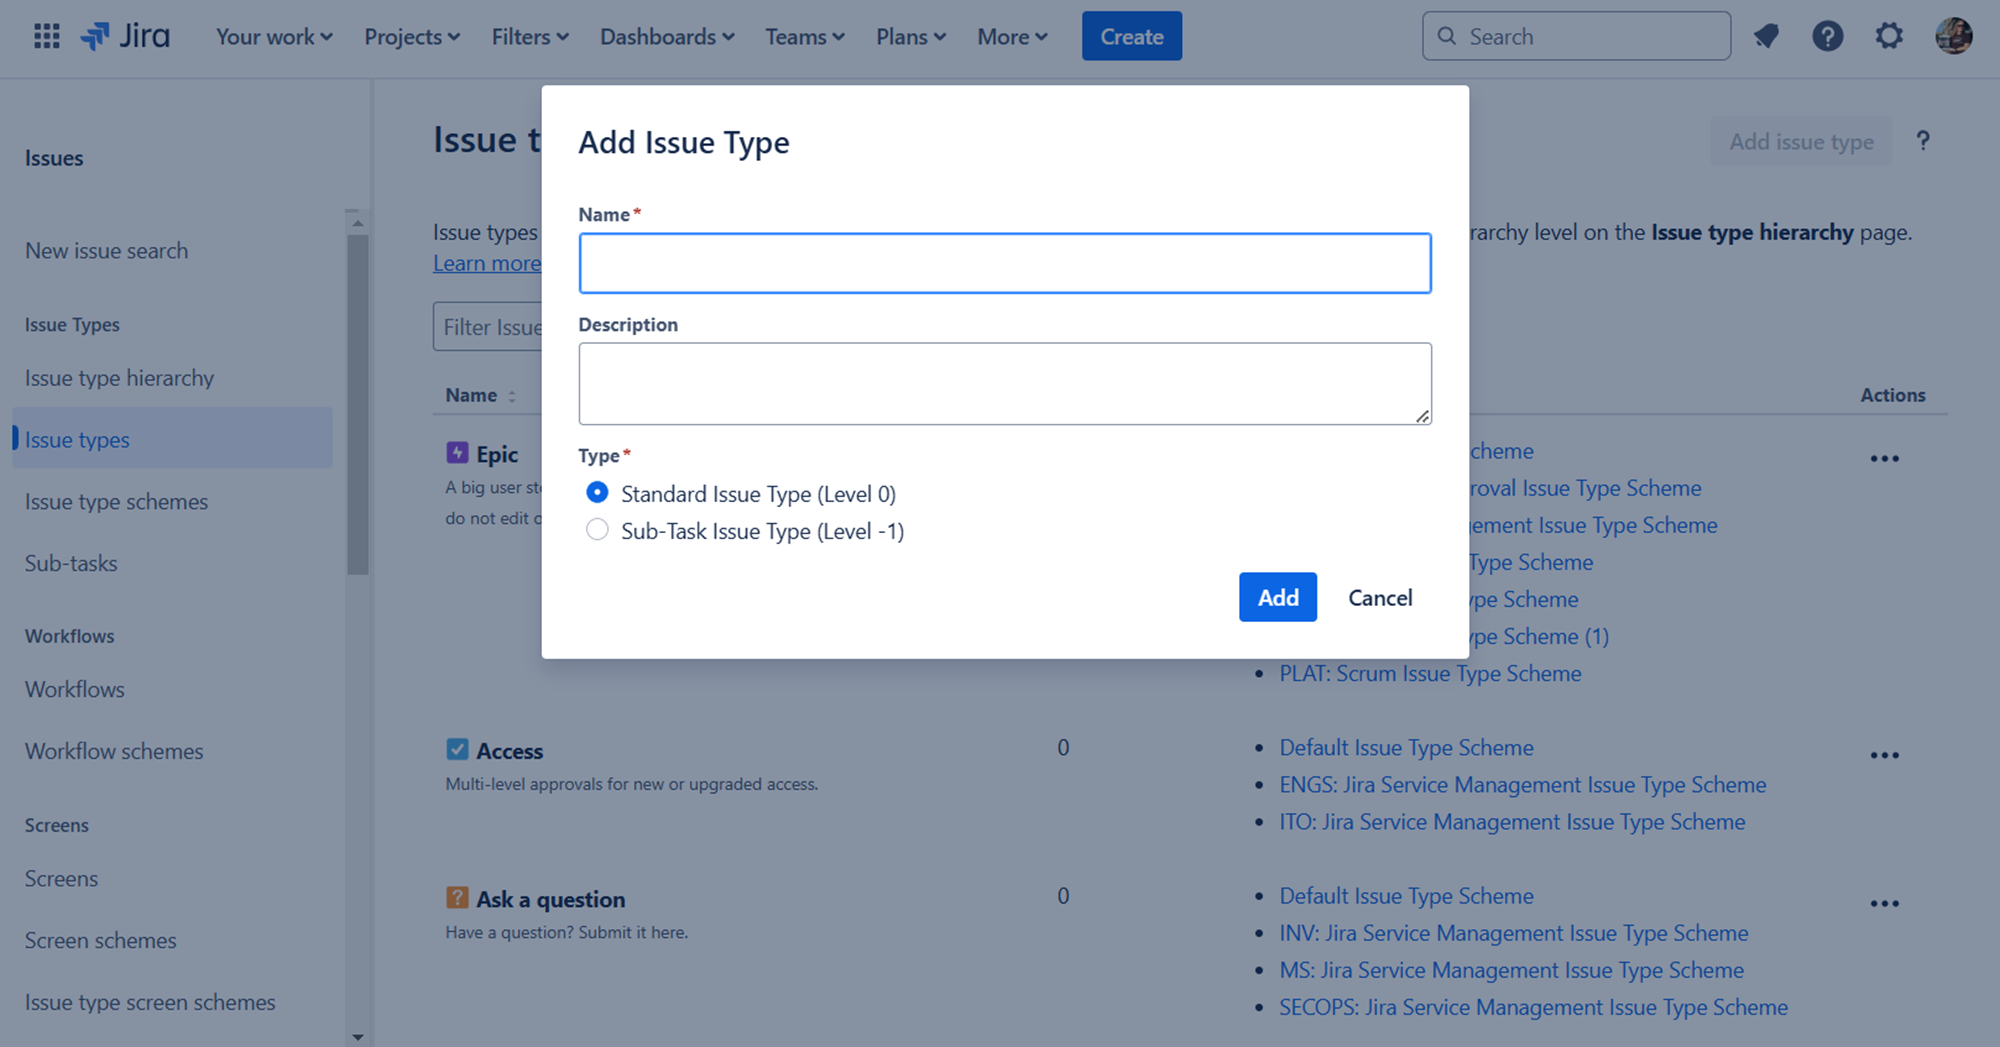This screenshot has width=2000, height=1047.
Task: Click the Epic purple lightning icon
Action: coord(456,452)
